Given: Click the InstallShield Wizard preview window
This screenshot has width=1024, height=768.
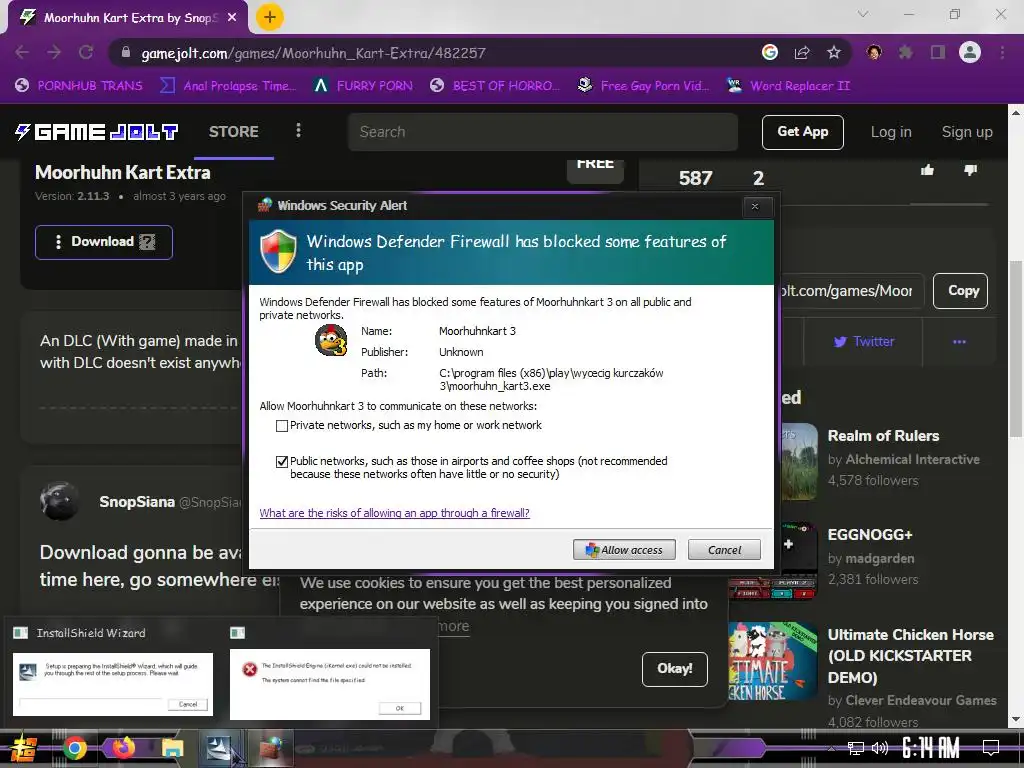Looking at the screenshot, I should (113, 684).
